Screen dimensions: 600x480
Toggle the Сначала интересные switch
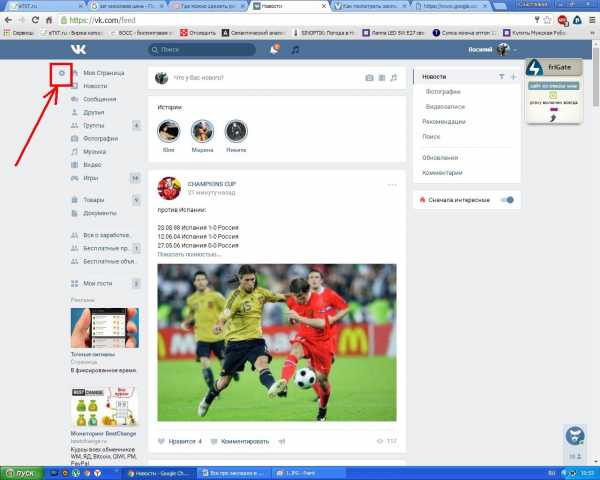[x=507, y=200]
